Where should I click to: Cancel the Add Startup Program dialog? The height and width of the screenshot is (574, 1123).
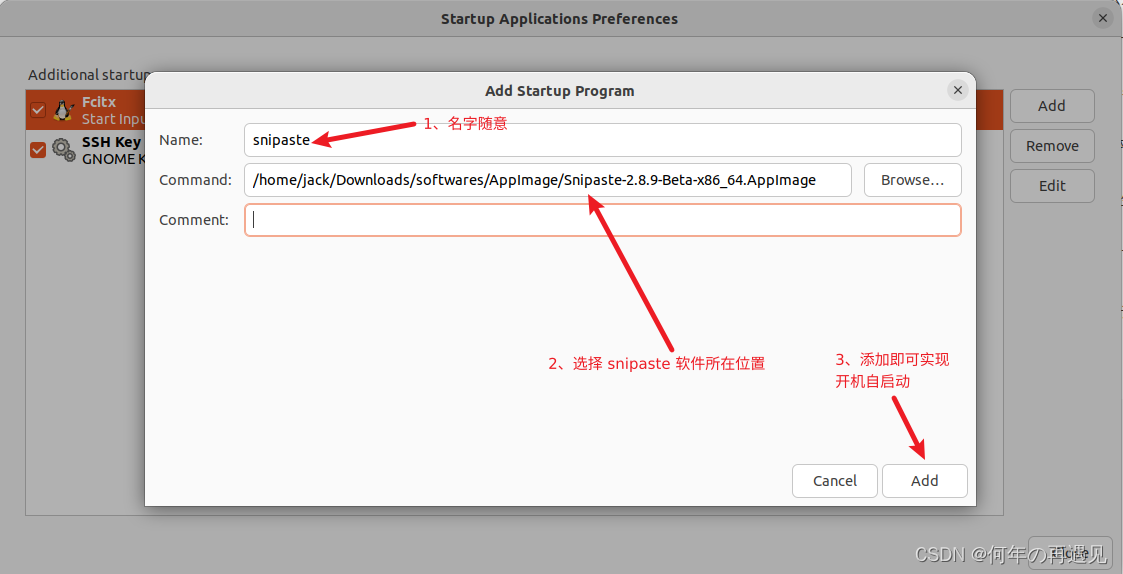pos(835,481)
